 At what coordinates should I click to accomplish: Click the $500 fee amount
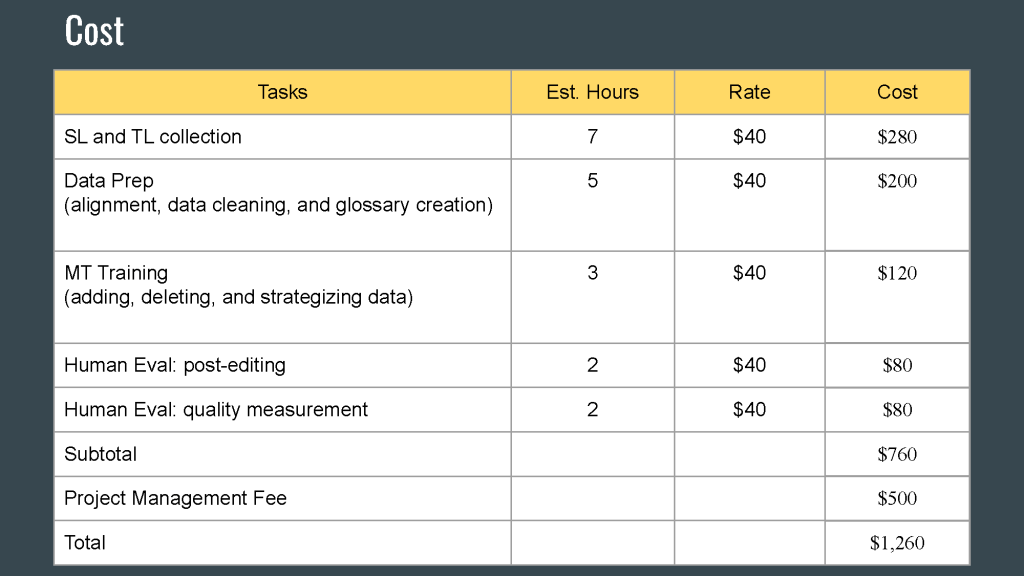897,499
